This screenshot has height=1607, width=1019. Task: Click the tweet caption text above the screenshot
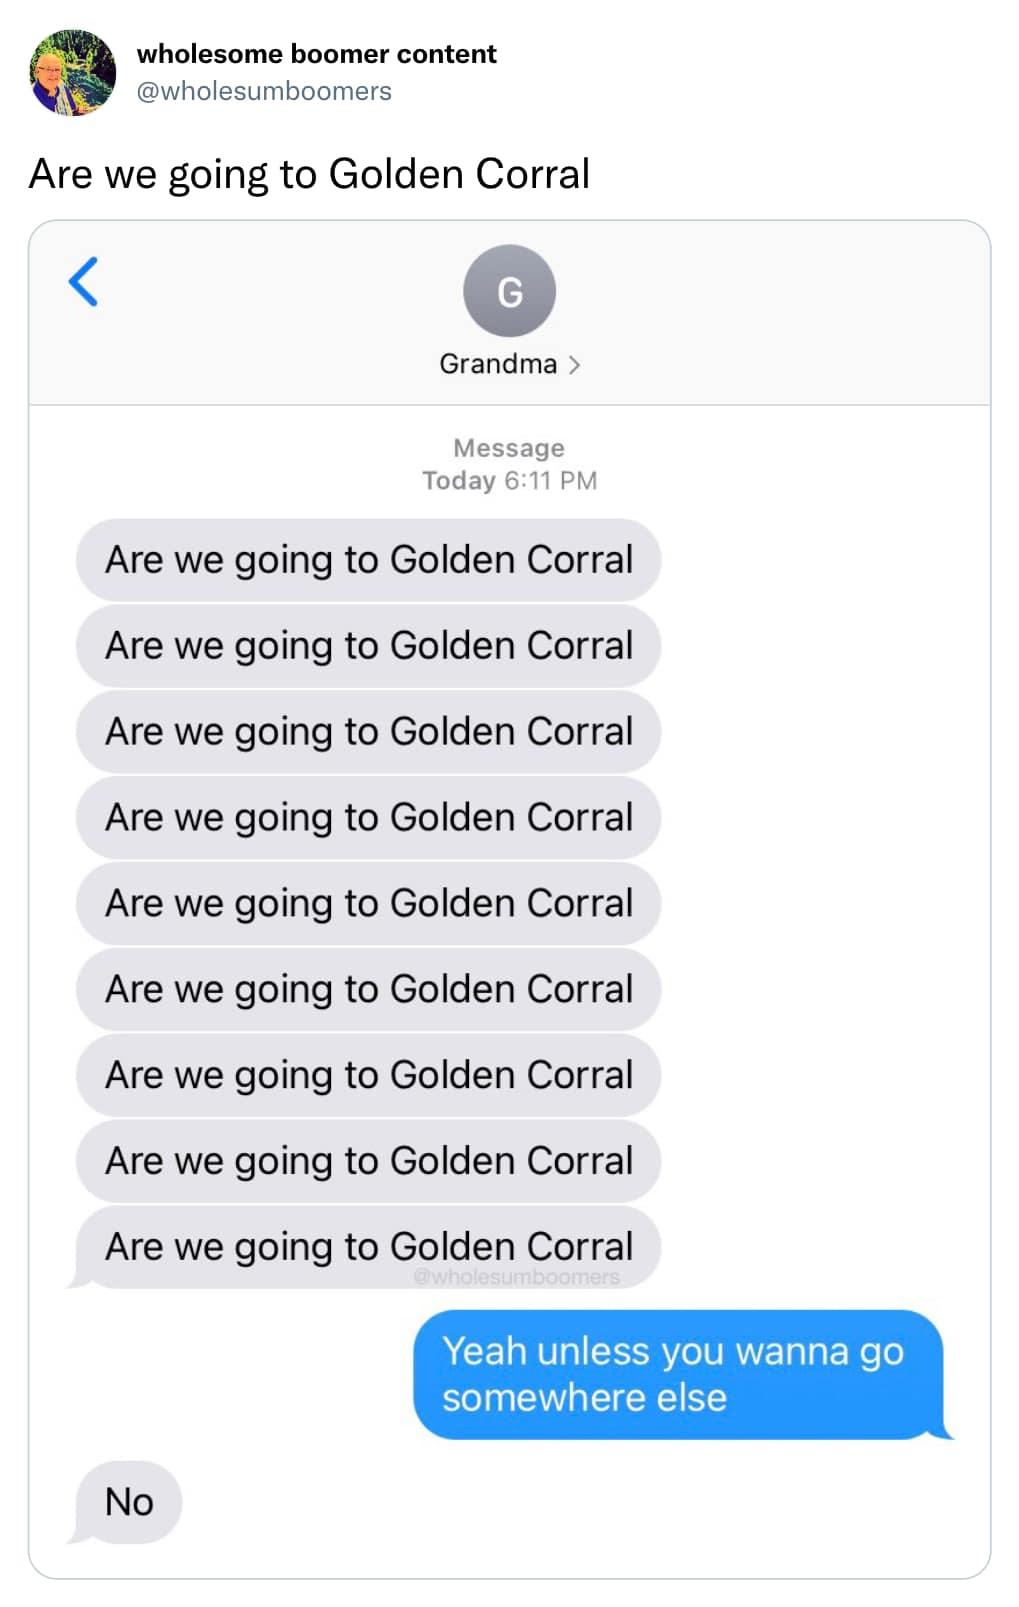coord(309,174)
